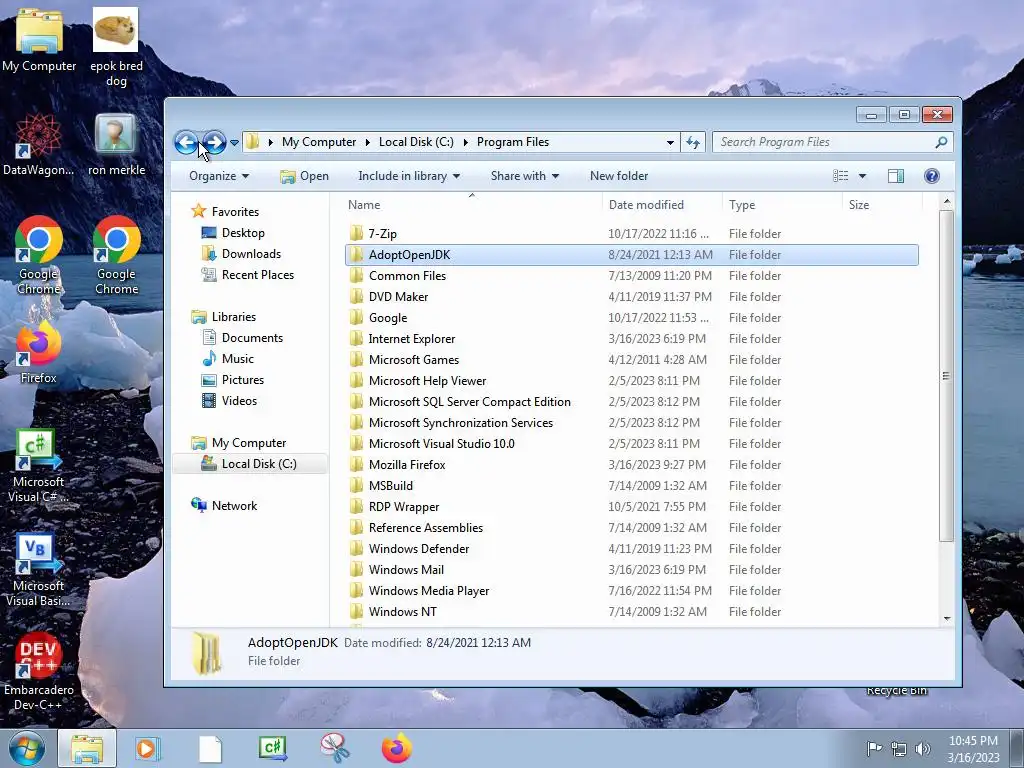The height and width of the screenshot is (768, 1024).
Task: Select the 7-Zip folder icon
Action: click(x=357, y=233)
